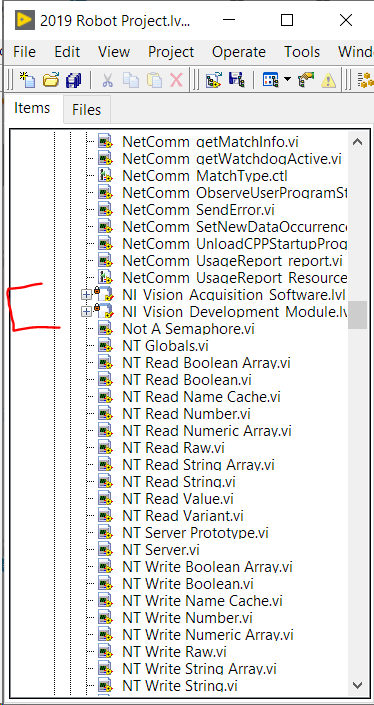This screenshot has height=705, width=374.
Task: Click the NetComm UsageReport Resource control icon
Action: (x=105, y=277)
